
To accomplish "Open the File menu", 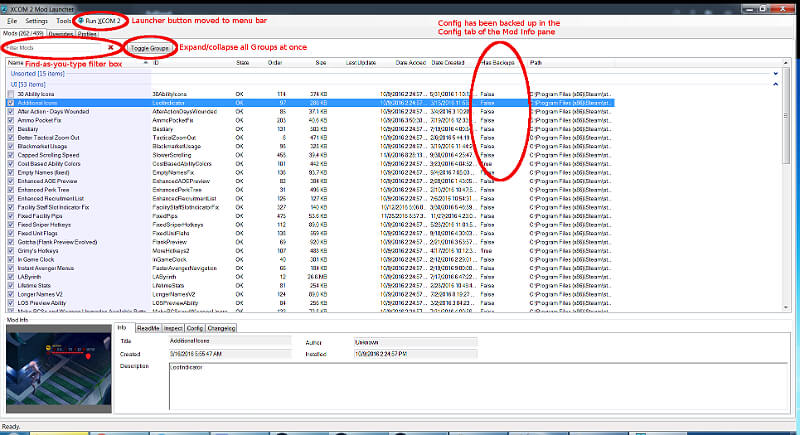I will (x=11, y=20).
